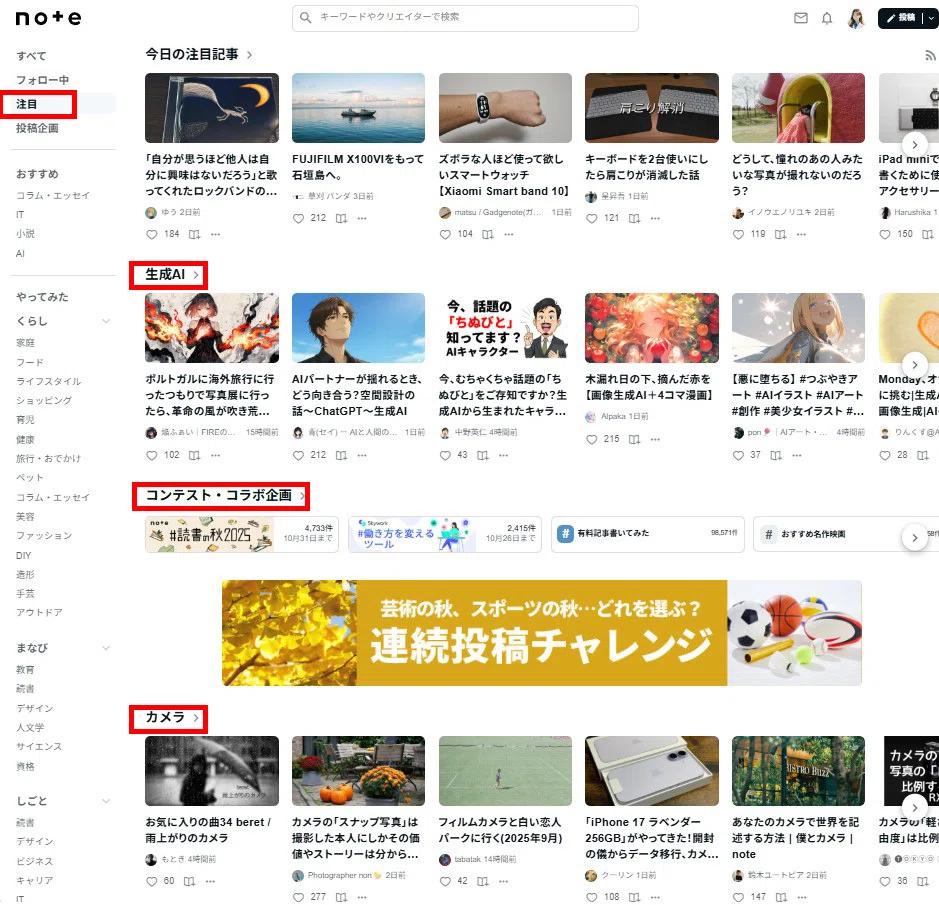
Task: Open the note logo home link
Action: click(48, 18)
